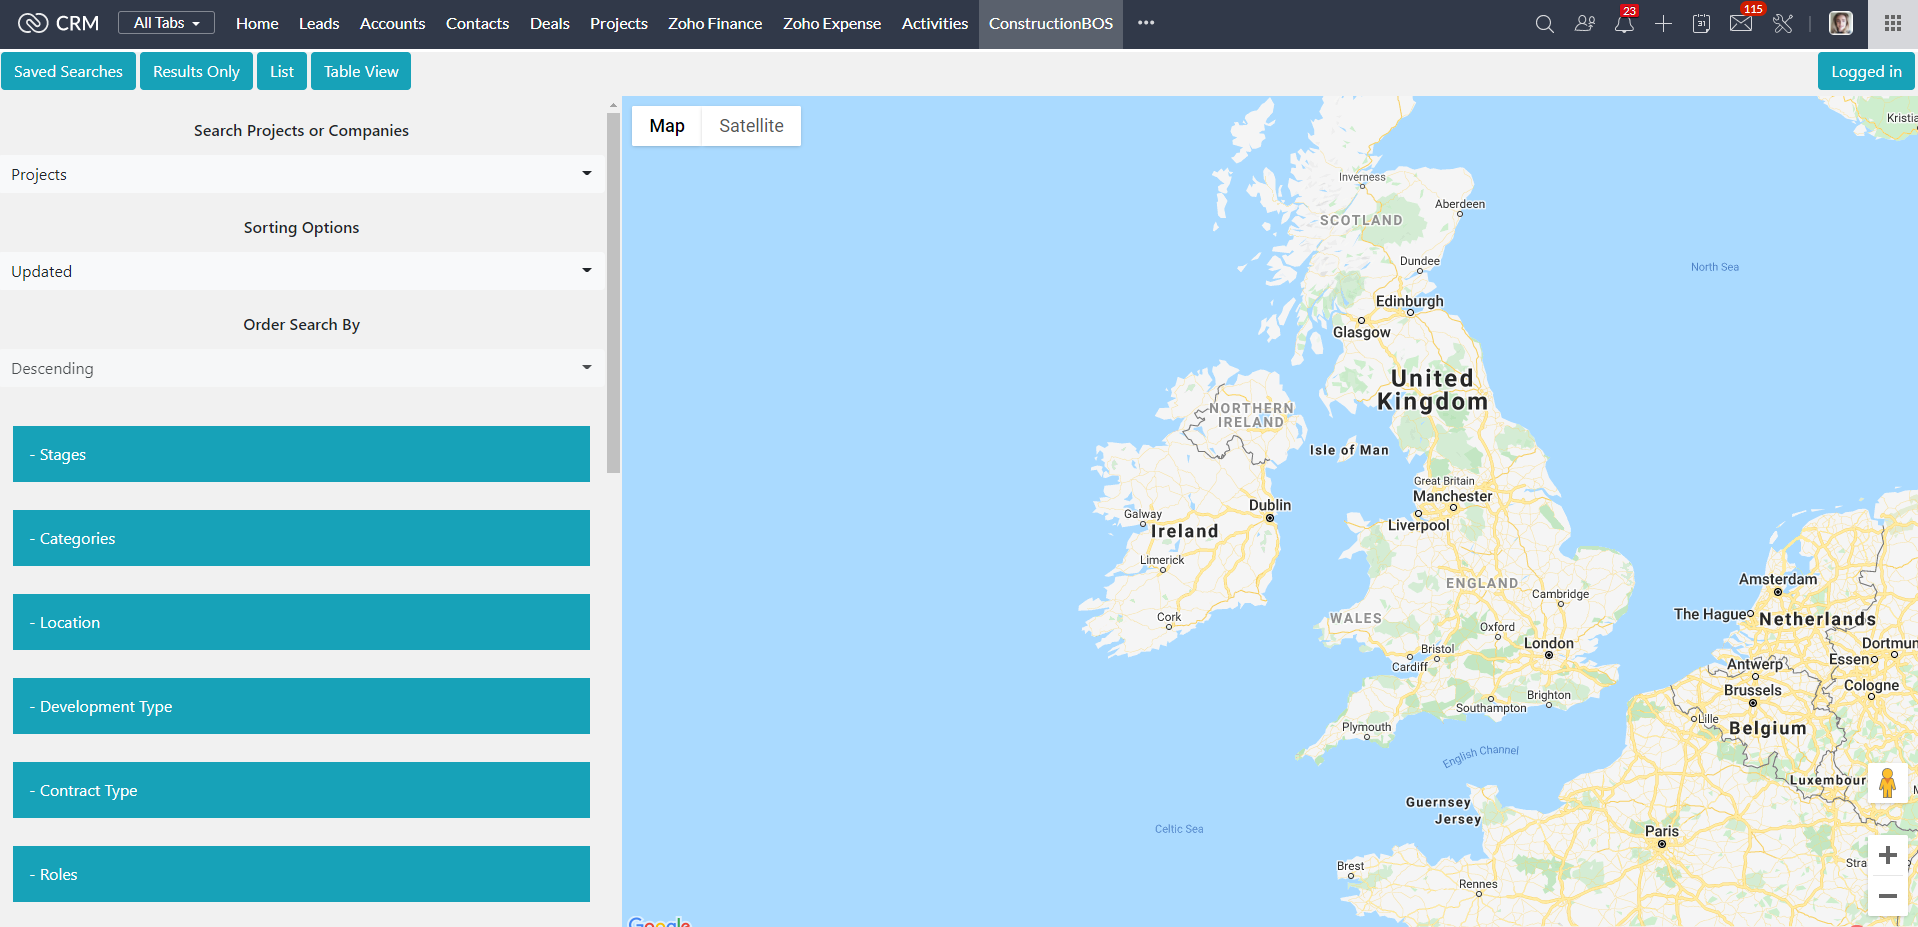Open the All Tabs dropdown
1918x927 pixels.
point(166,23)
